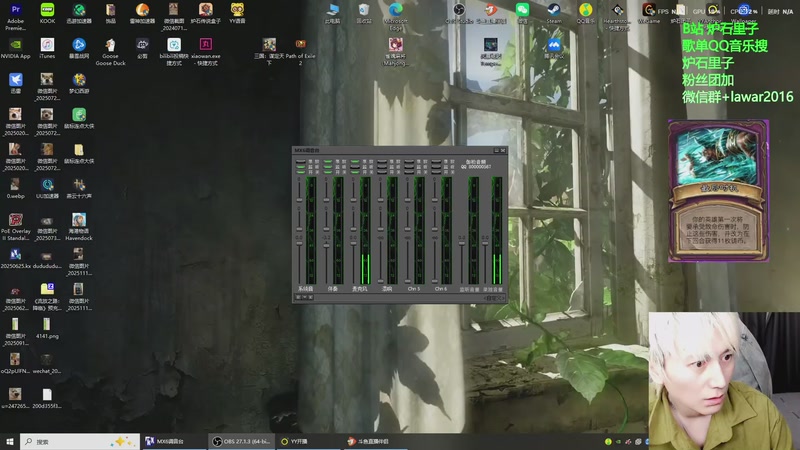Toggle top switch on 混响 channel
Viewport: 800px width, 450px height.
point(382,161)
